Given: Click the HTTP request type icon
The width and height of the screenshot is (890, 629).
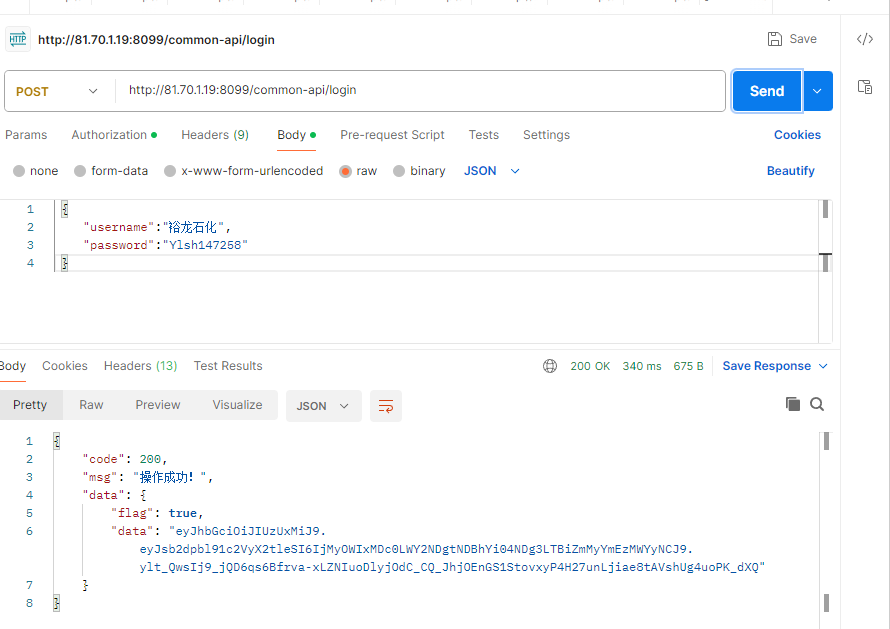Looking at the screenshot, I should (x=18, y=39).
